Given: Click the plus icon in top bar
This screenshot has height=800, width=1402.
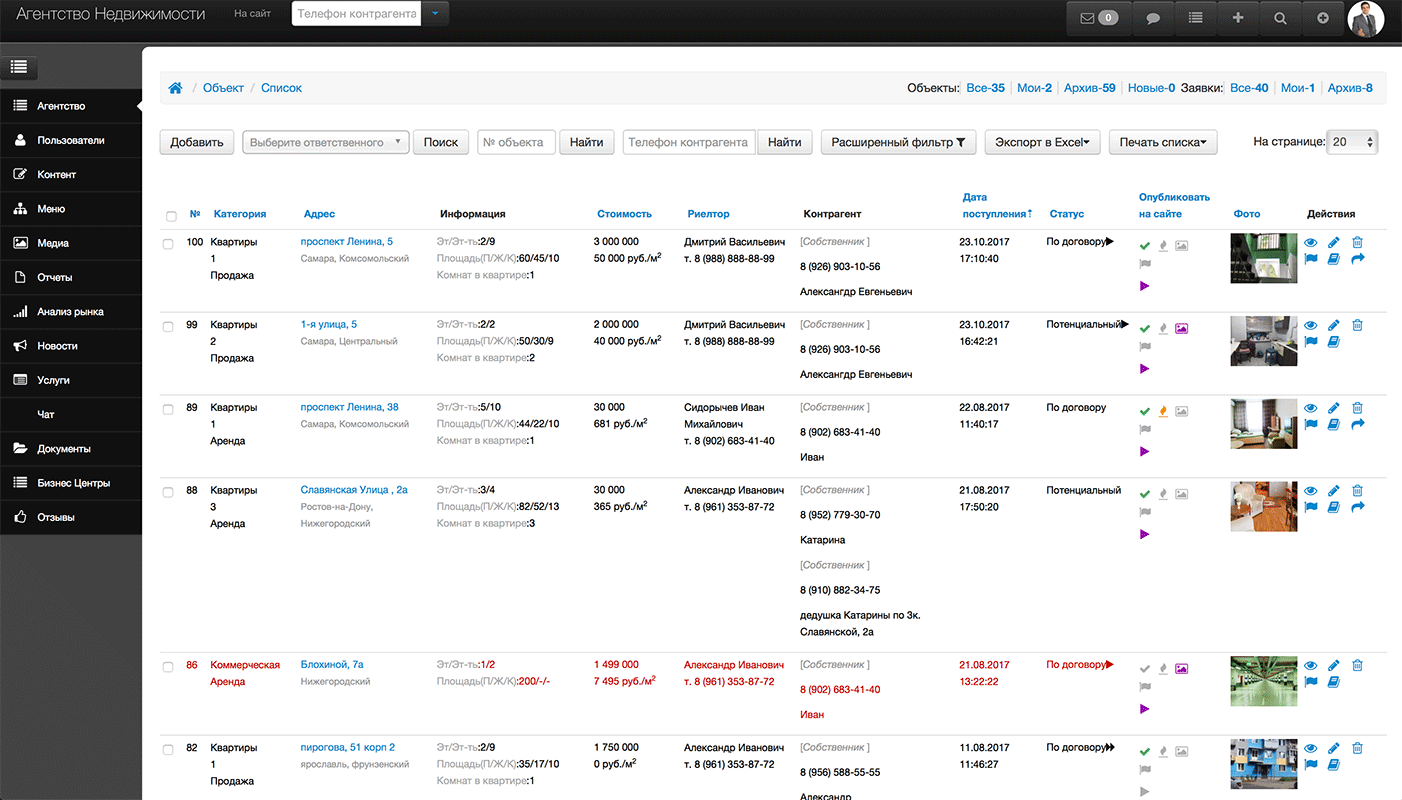Looking at the screenshot, I should [1238, 18].
